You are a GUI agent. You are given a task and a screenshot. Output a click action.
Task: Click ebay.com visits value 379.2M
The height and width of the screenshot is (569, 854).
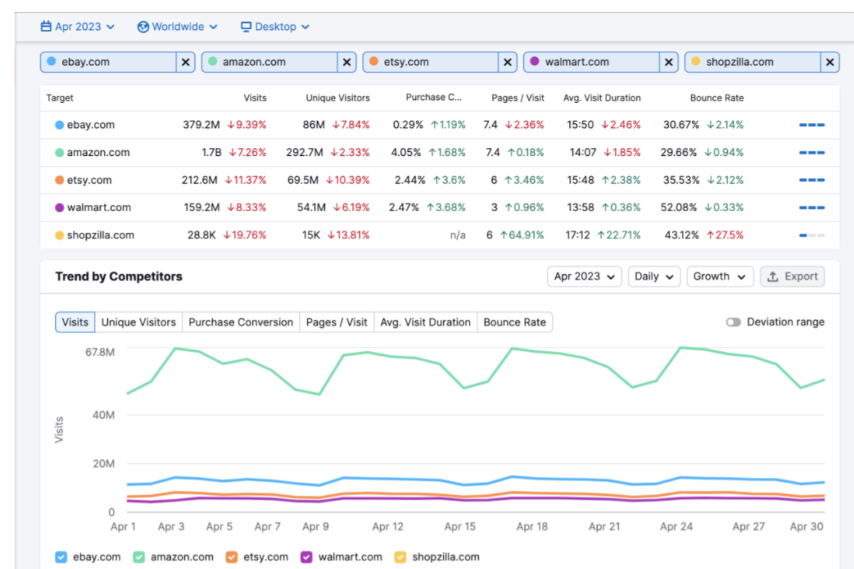[201, 125]
